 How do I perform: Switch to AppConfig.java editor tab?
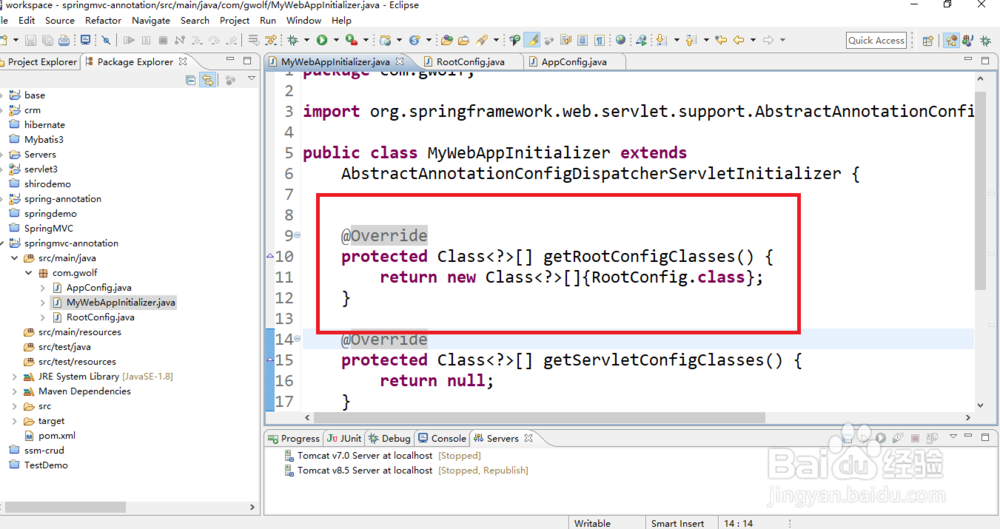(573, 62)
